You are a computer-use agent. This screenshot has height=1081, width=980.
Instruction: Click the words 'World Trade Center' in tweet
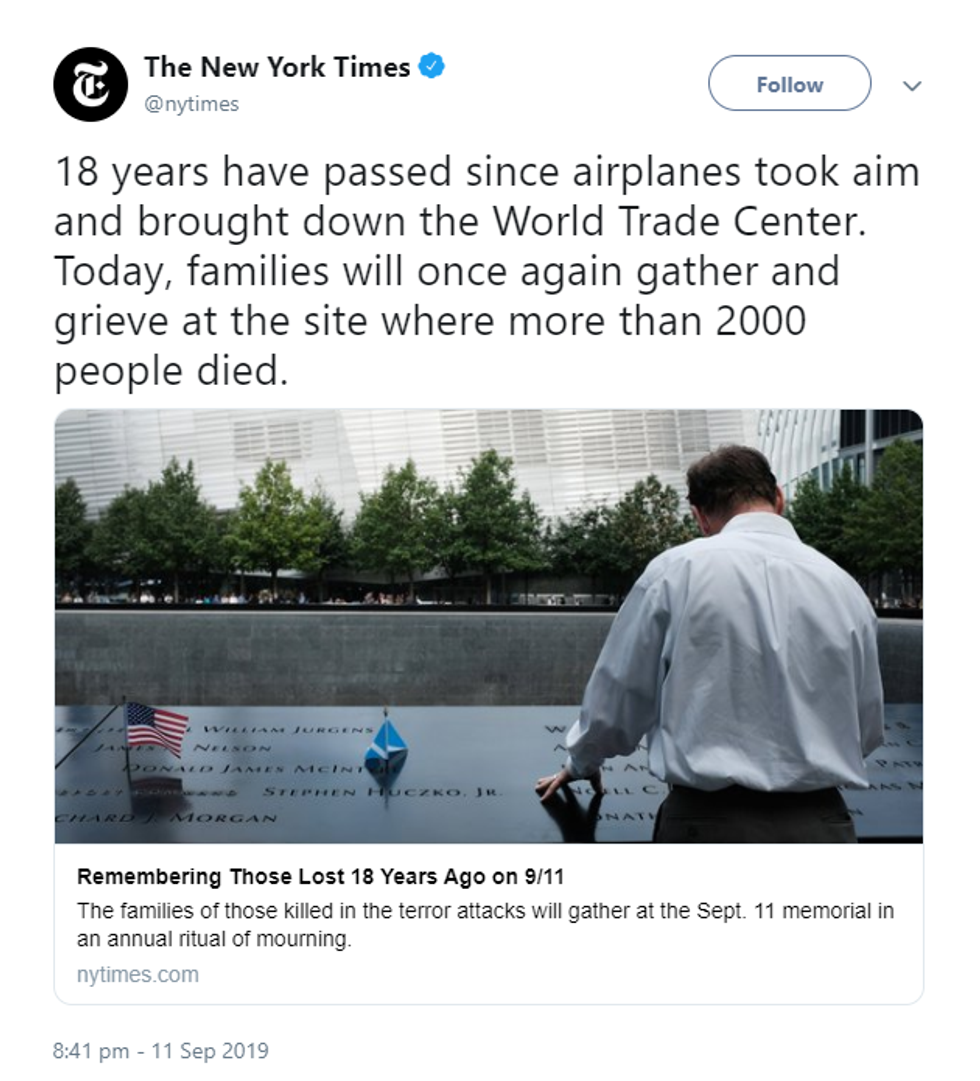tap(679, 221)
